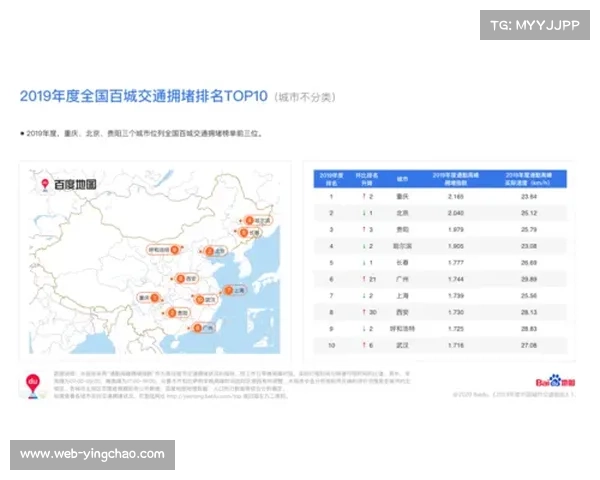
Task: Click the 呼和浩特 city cell in the table
Action: (x=402, y=328)
